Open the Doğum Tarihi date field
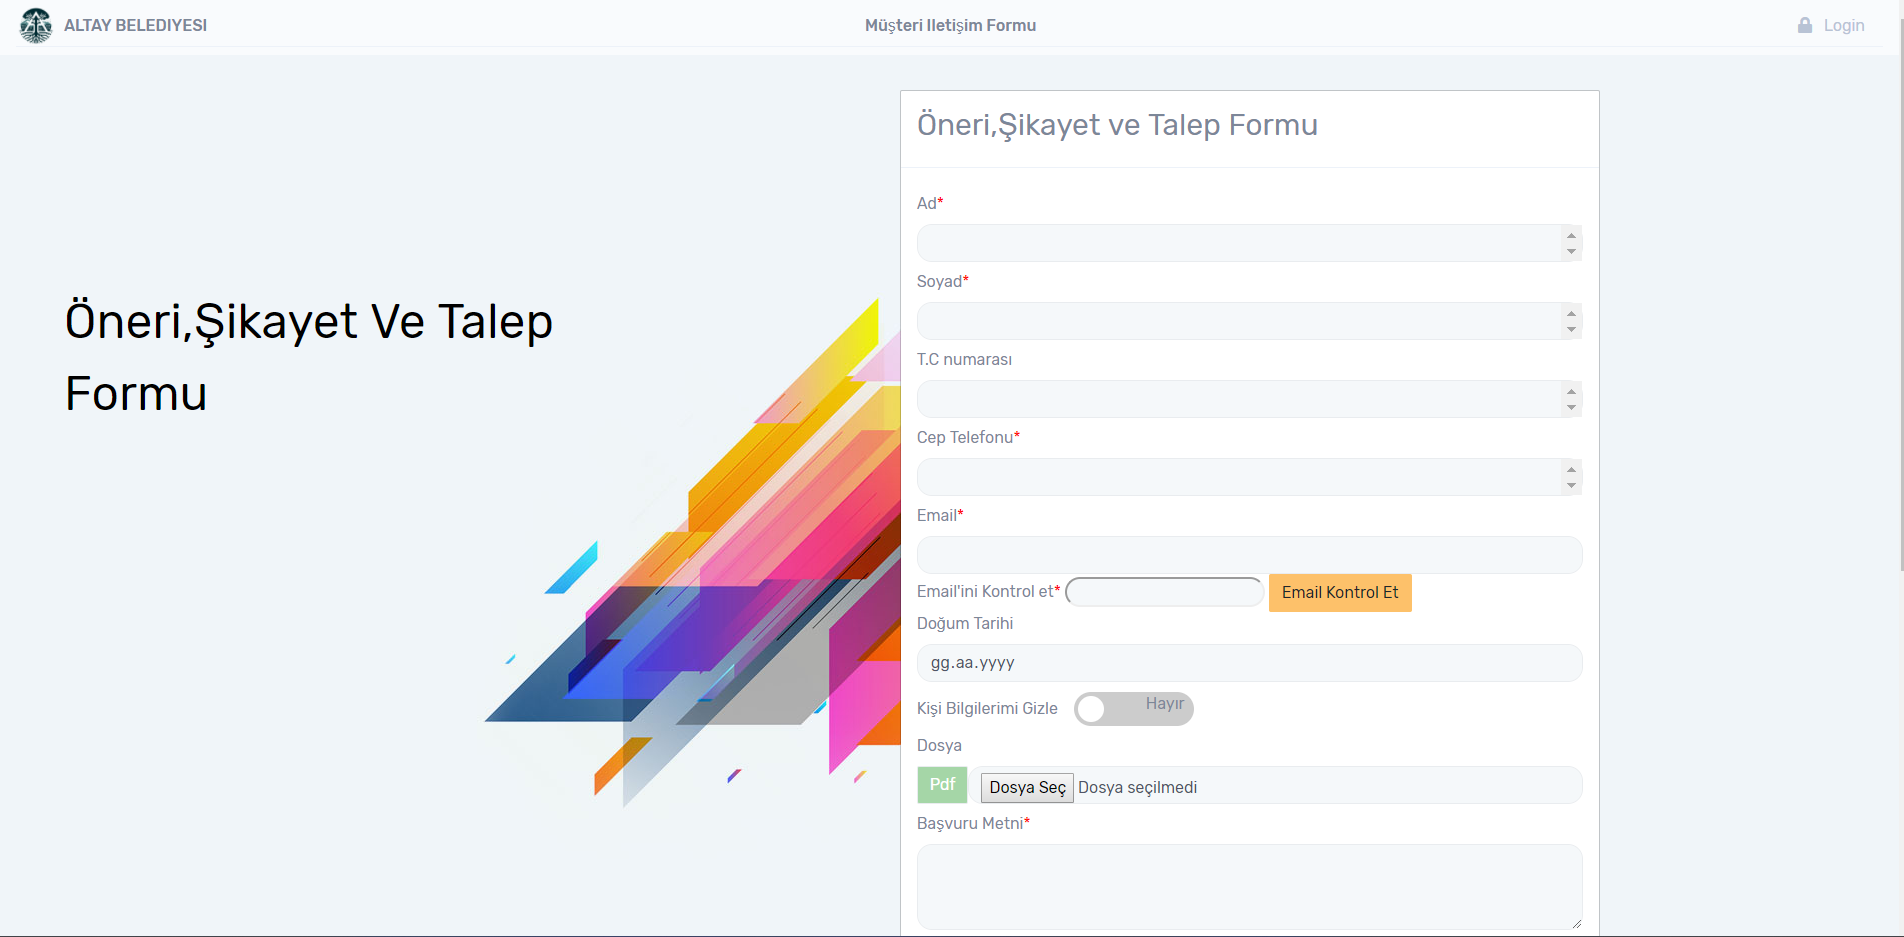This screenshot has height=937, width=1904. coord(1249,663)
